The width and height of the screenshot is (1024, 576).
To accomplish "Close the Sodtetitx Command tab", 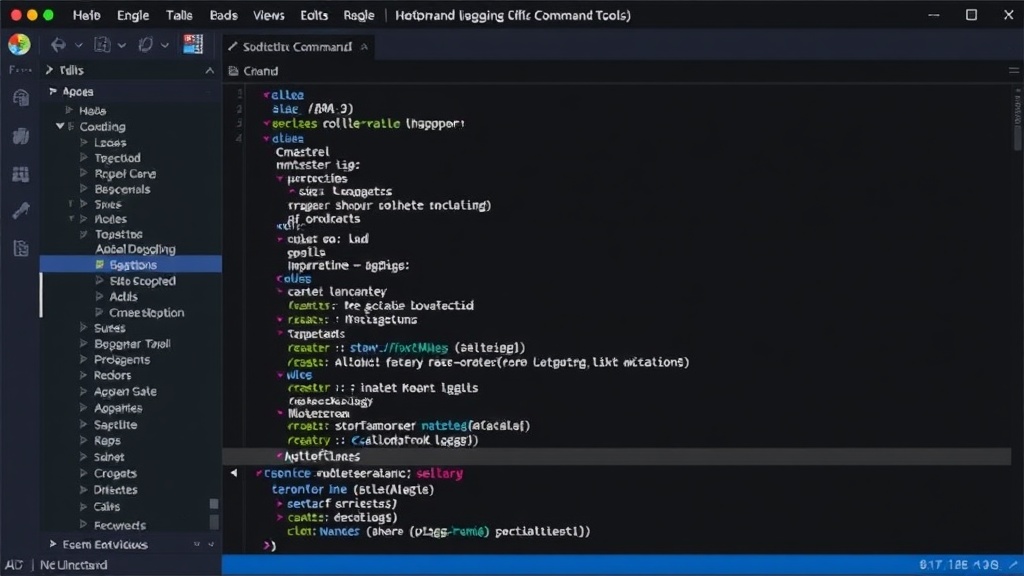I will tap(364, 47).
